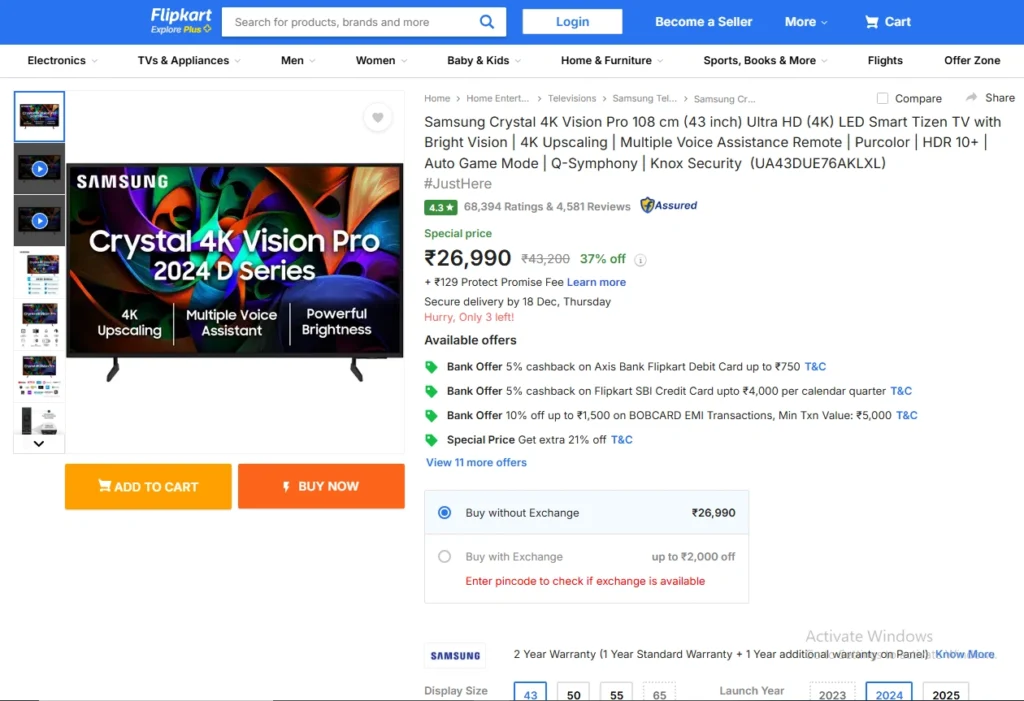Open View 11 more offers link
The image size is (1024, 701).
point(476,463)
